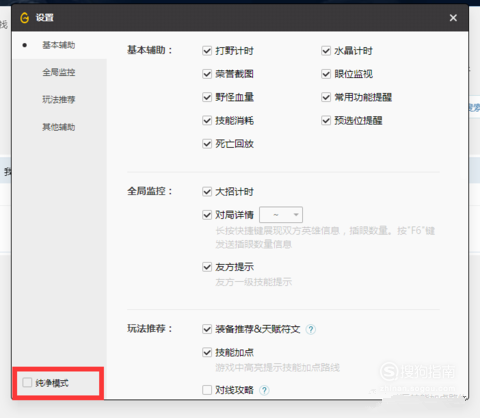
Task: Enable 对线攻略 checkbox
Action: pos(207,390)
